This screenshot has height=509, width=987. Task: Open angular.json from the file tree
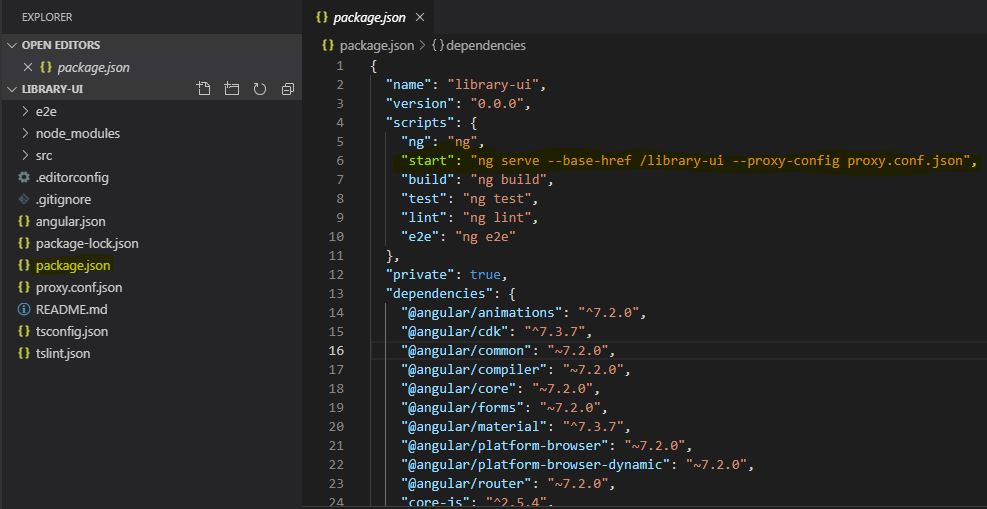point(70,221)
